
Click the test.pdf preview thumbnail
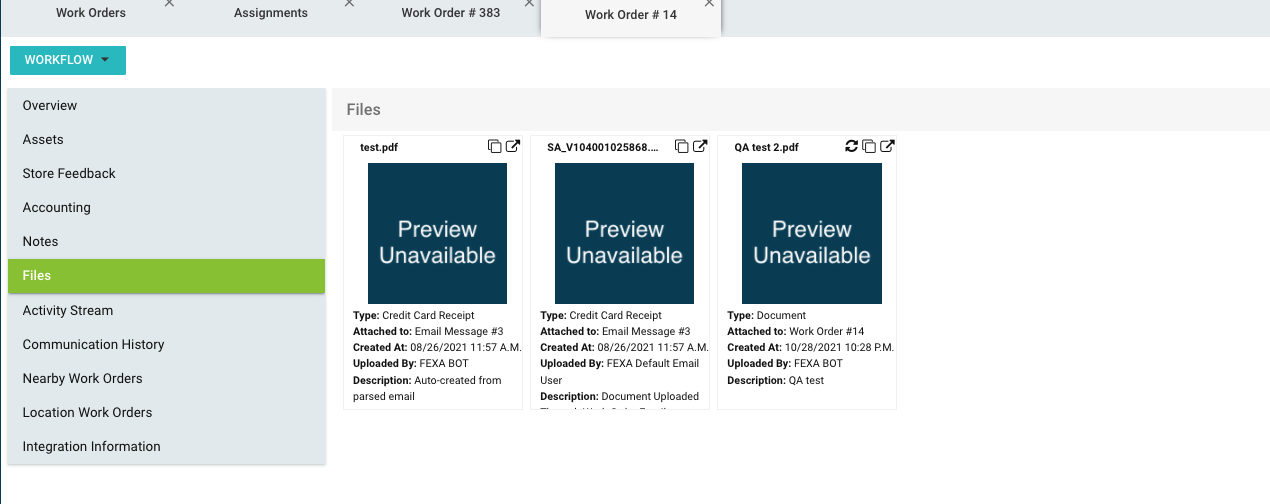pos(437,233)
